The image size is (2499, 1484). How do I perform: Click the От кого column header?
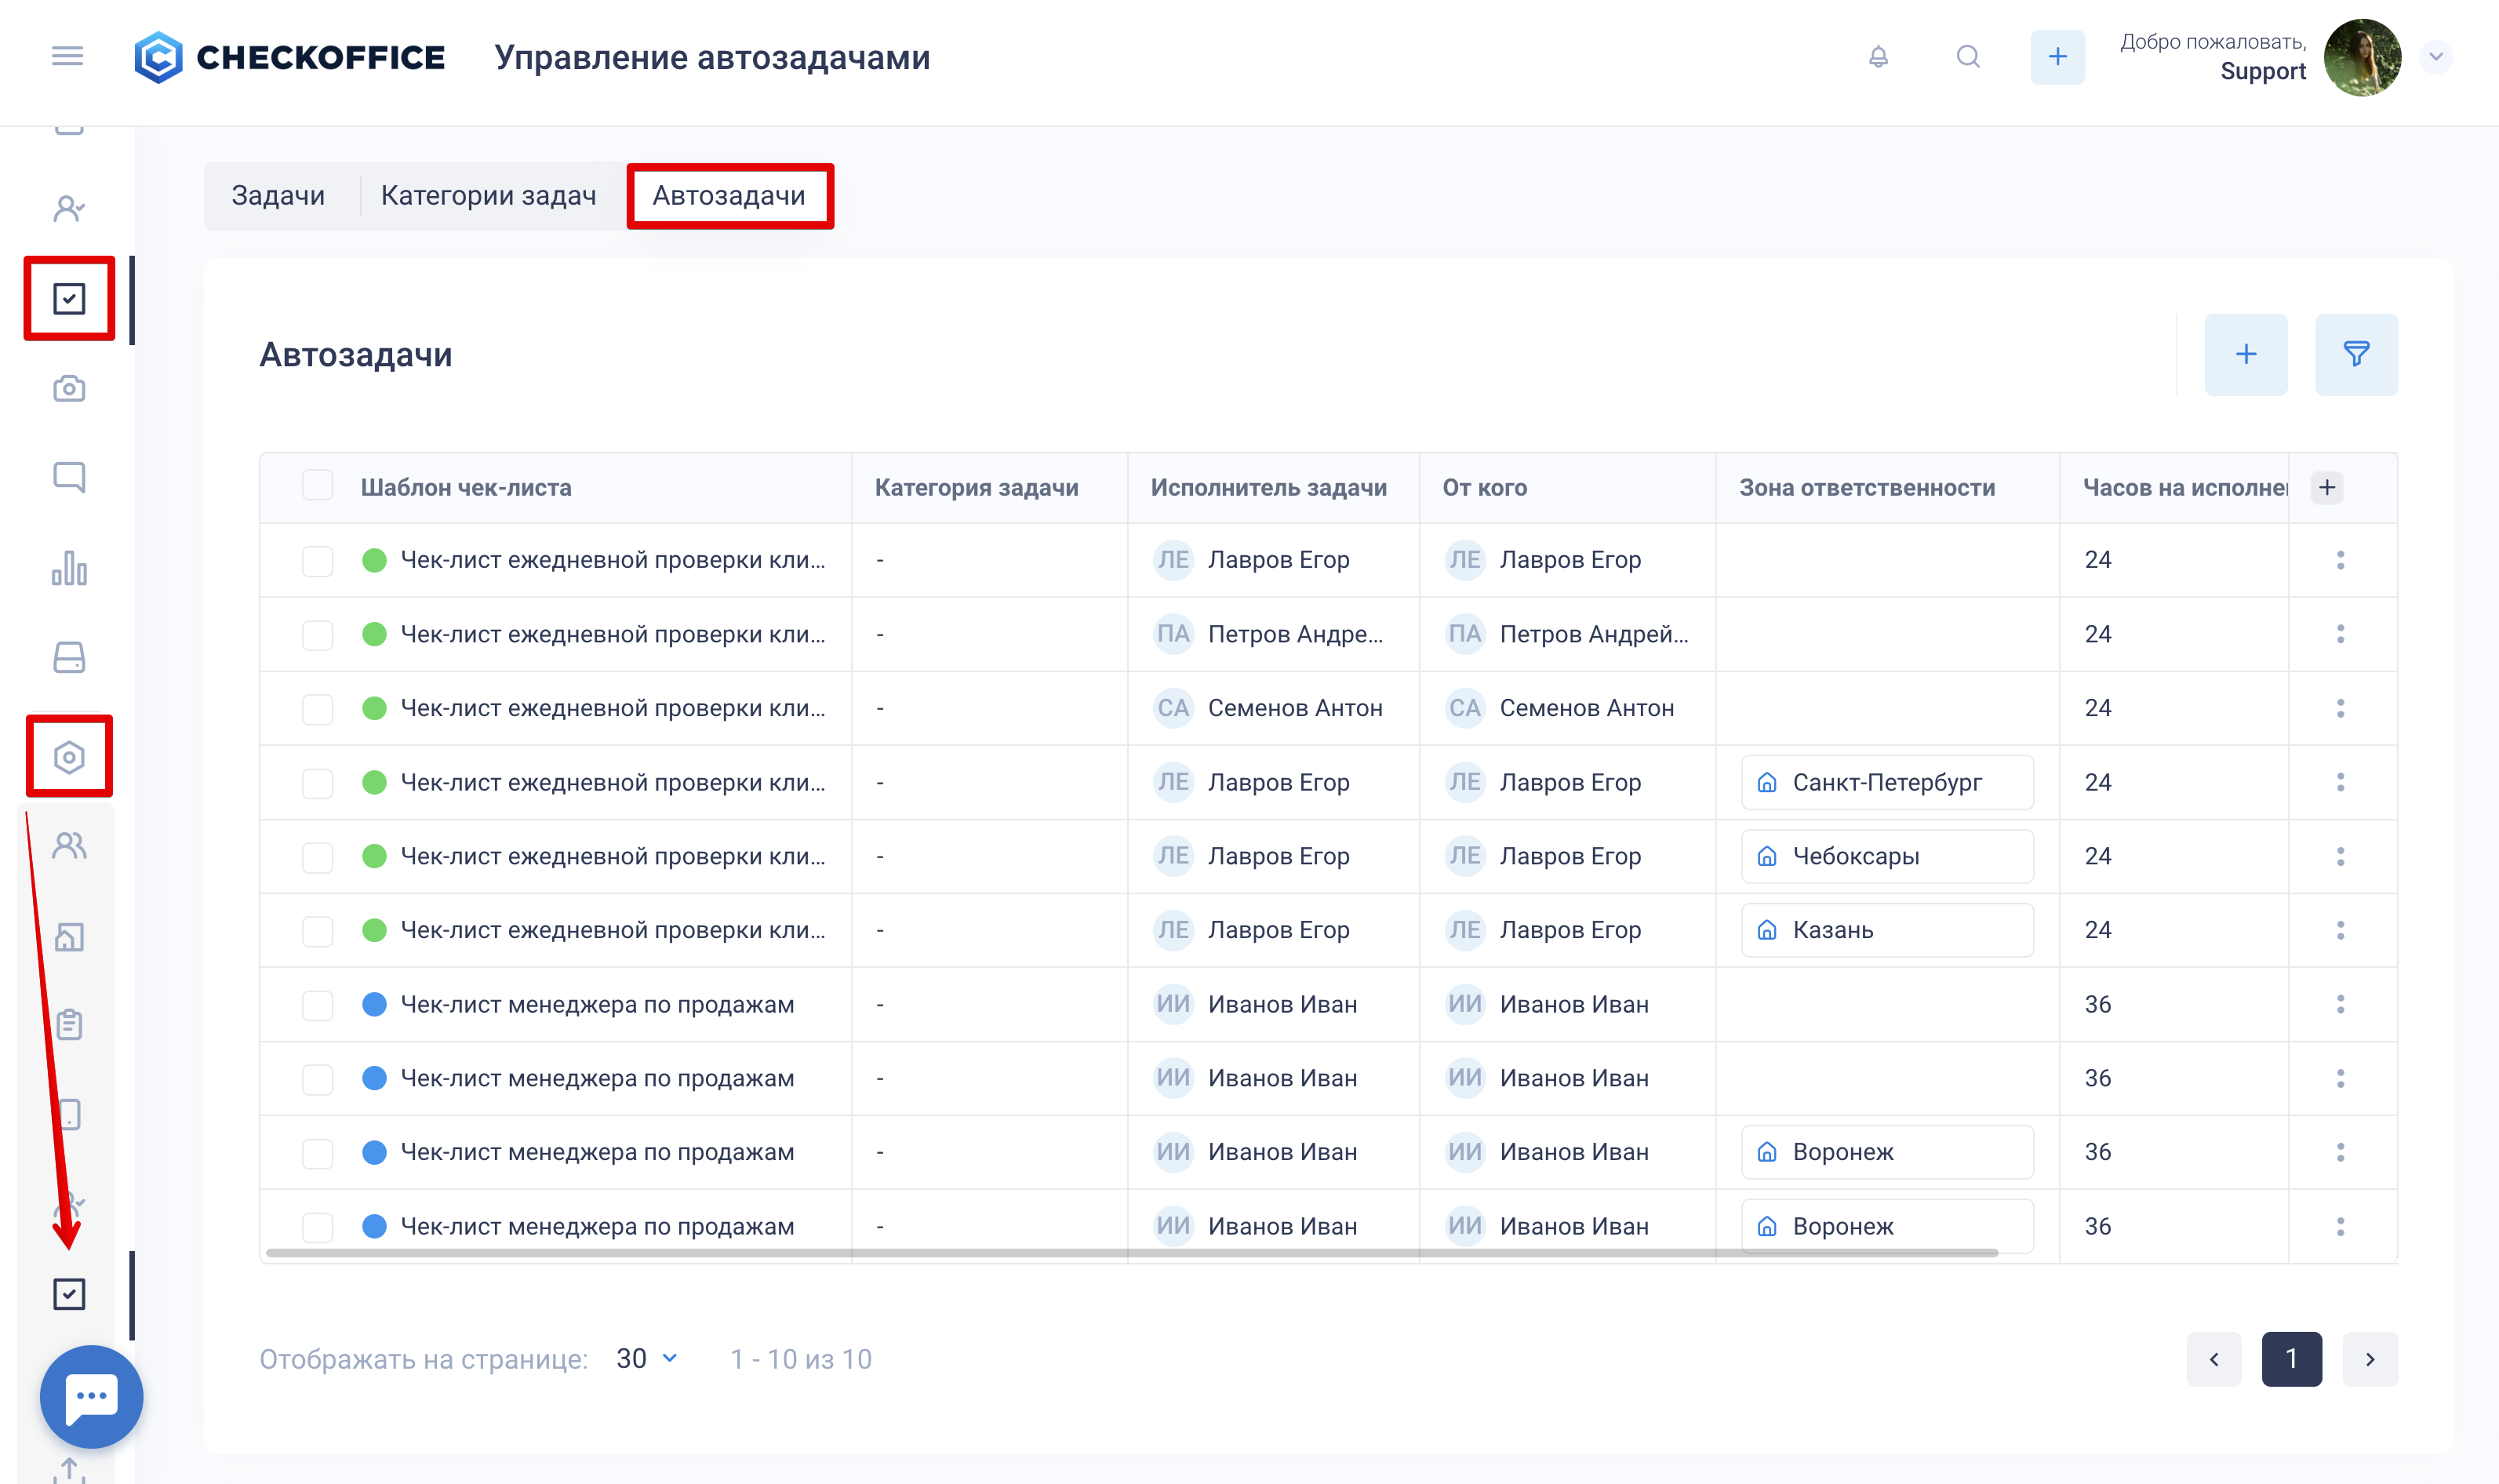1484,487
